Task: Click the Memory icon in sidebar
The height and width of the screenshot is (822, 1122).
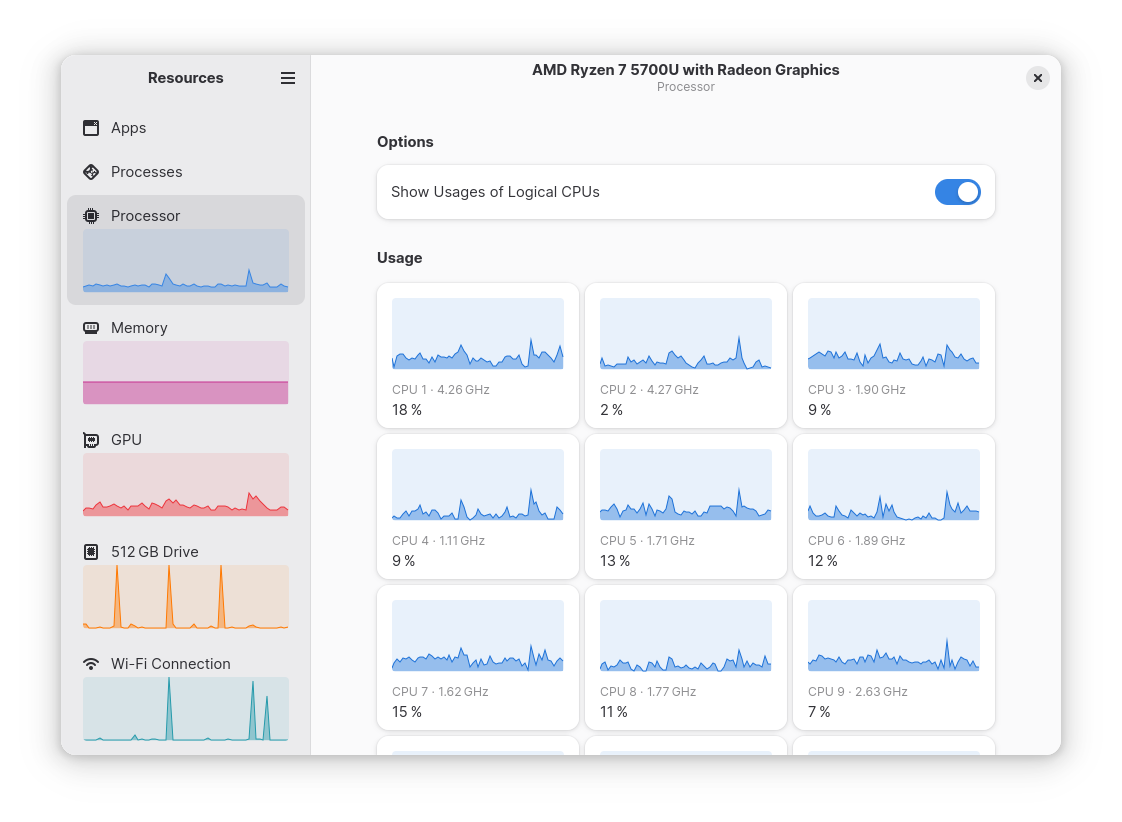Action: [91, 328]
